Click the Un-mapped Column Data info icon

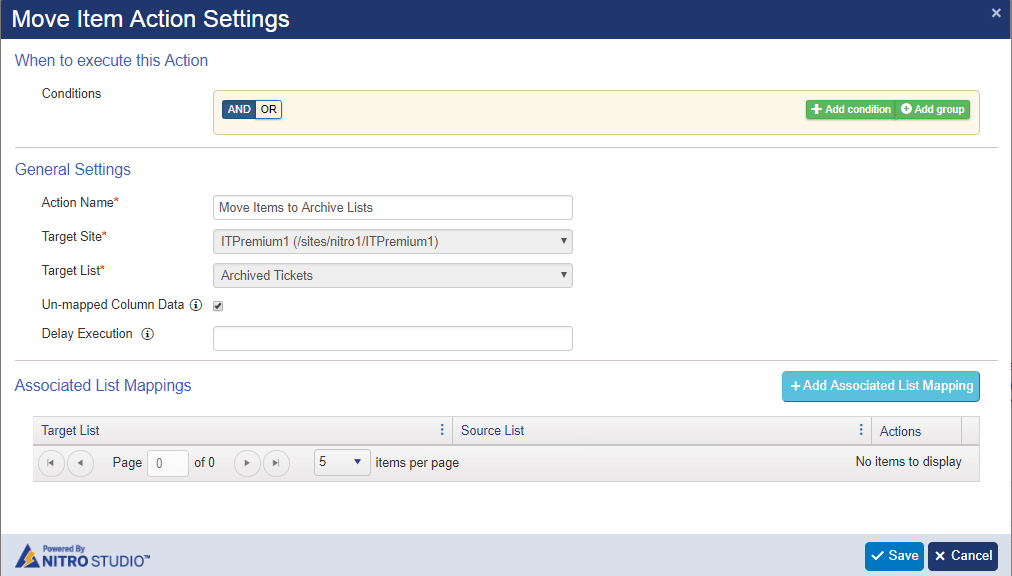(x=196, y=305)
